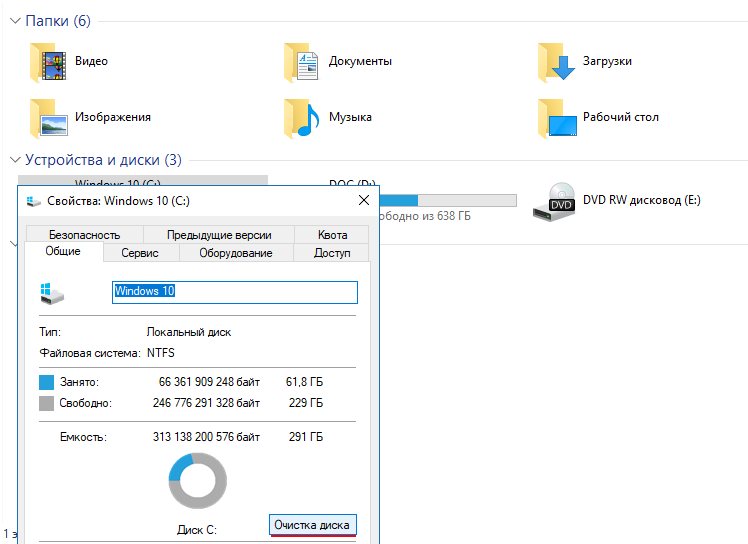Switch to the Сервис tab

point(140,253)
